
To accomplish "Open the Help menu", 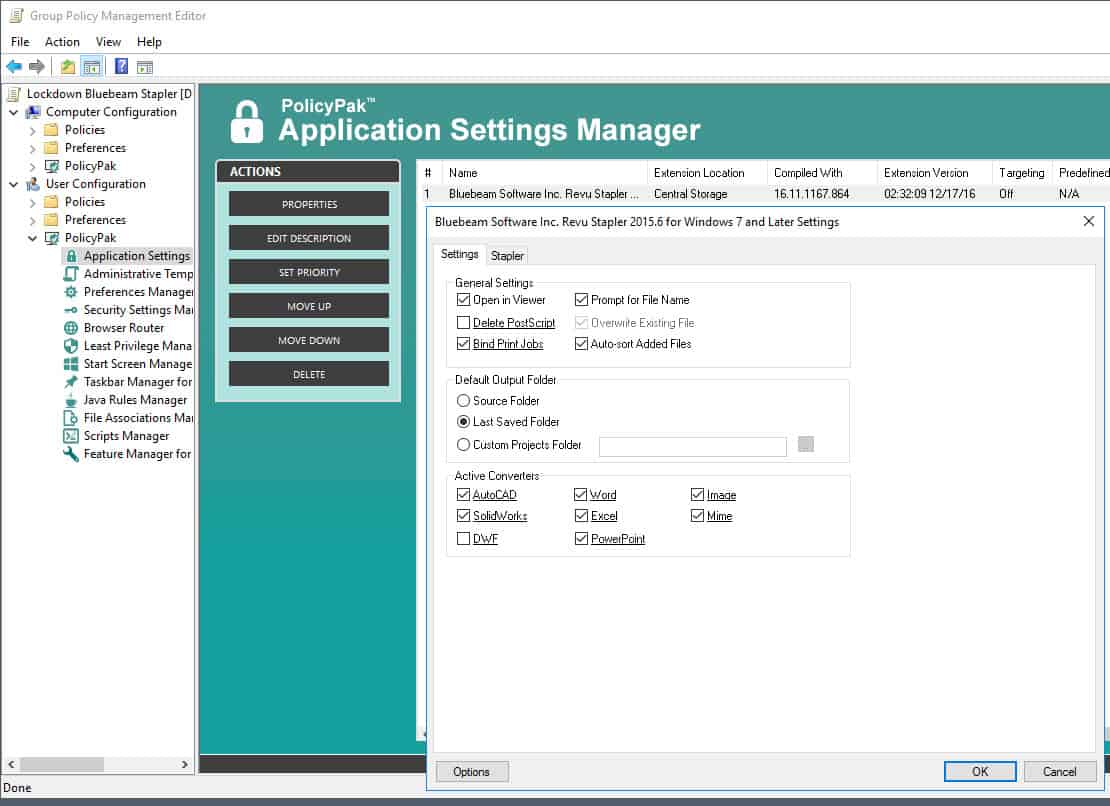I will pos(149,42).
